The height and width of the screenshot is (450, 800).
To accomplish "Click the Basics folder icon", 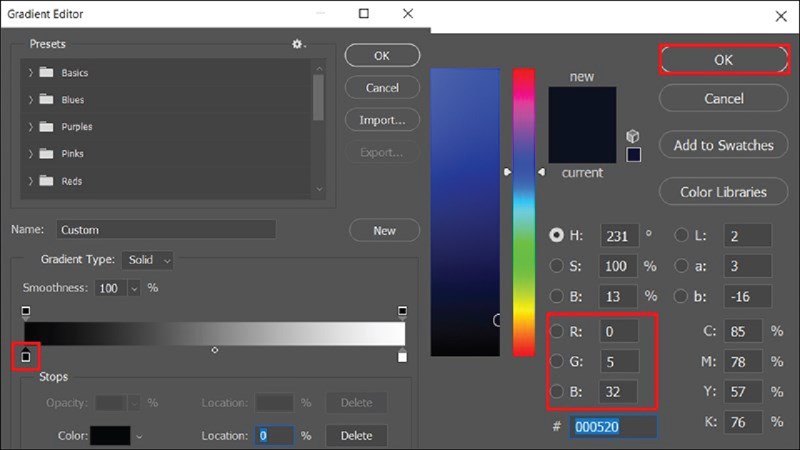I will (46, 72).
